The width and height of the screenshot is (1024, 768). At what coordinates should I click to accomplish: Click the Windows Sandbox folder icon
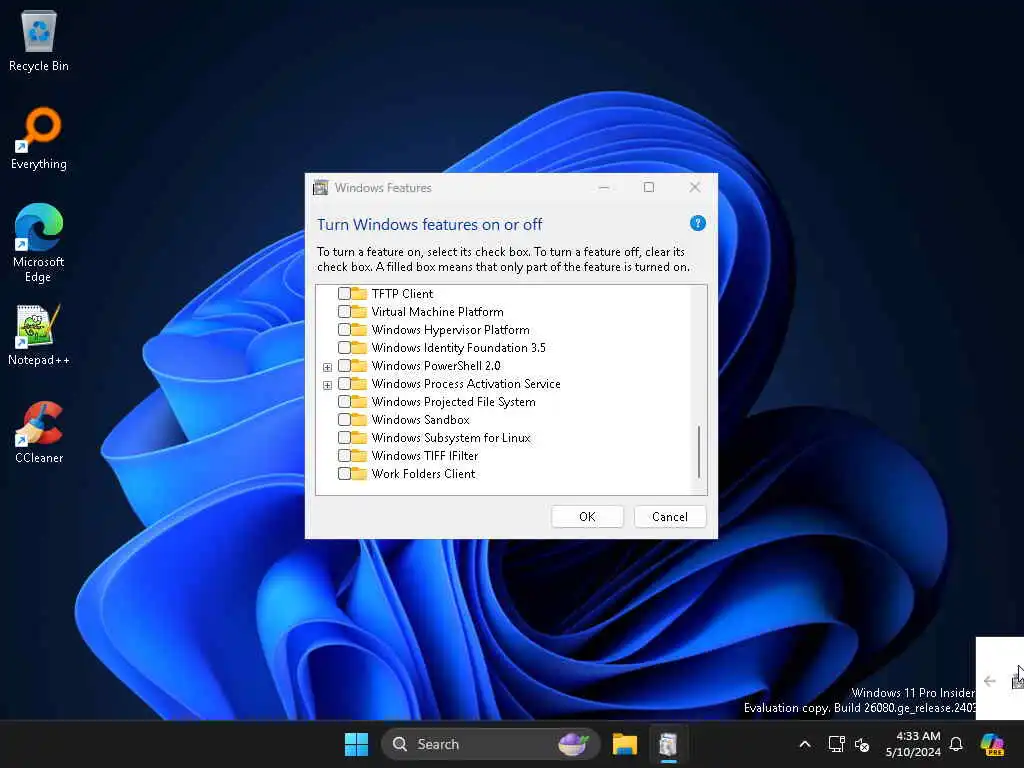(359, 419)
